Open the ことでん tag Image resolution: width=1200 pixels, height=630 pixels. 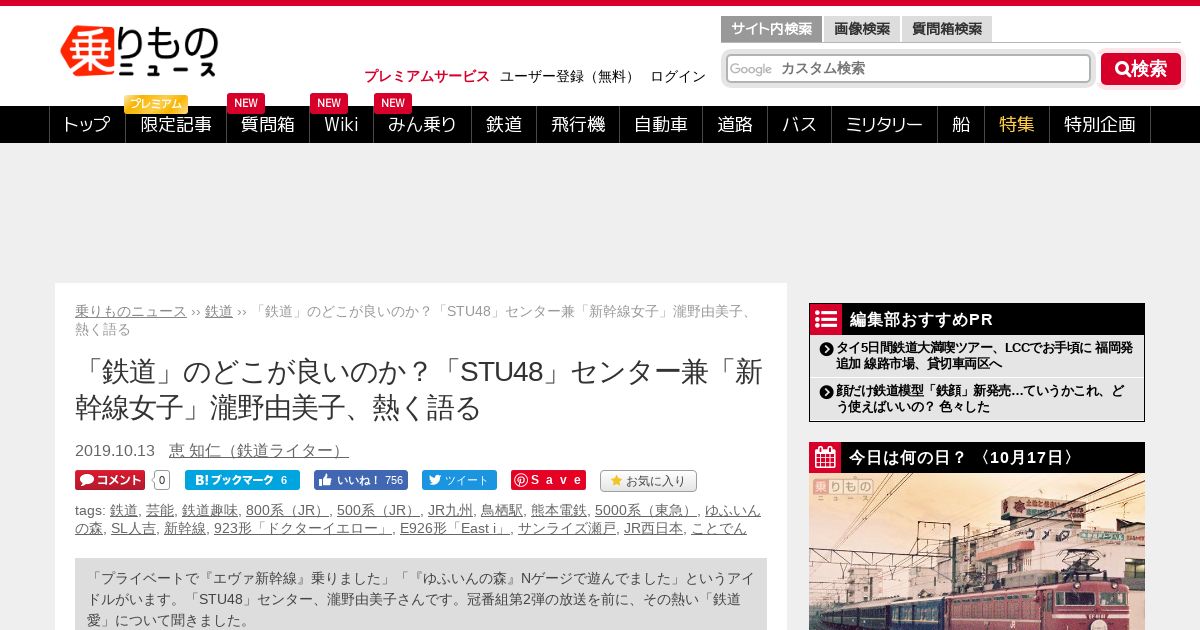click(719, 528)
